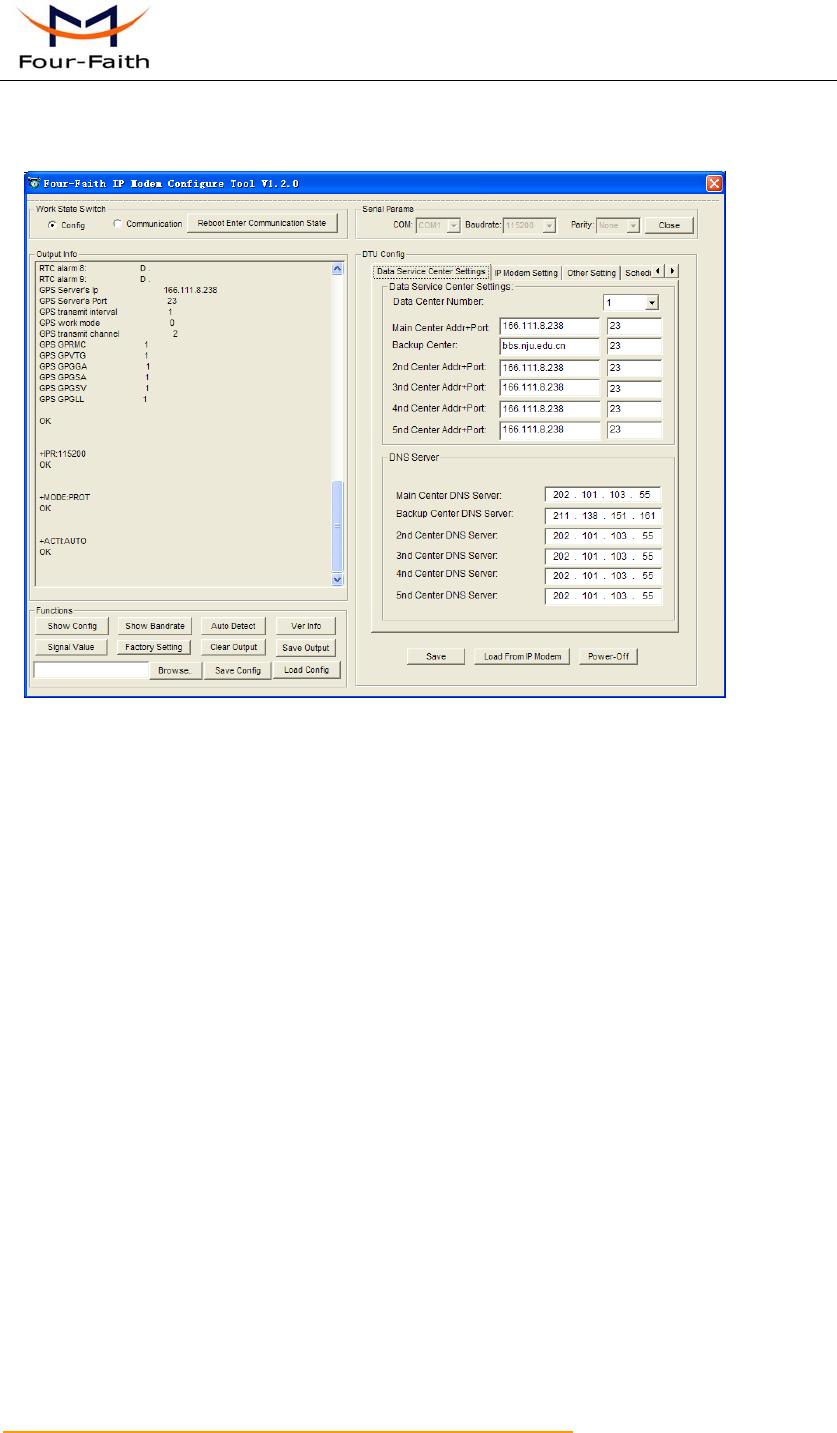Screen dimensions: 837x1433
Task: Click the config file path field
Action: tap(91, 670)
